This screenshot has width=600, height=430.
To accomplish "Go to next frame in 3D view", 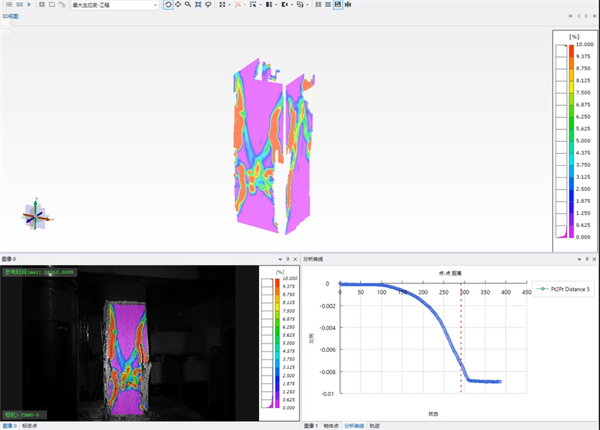I will (585, 16).
